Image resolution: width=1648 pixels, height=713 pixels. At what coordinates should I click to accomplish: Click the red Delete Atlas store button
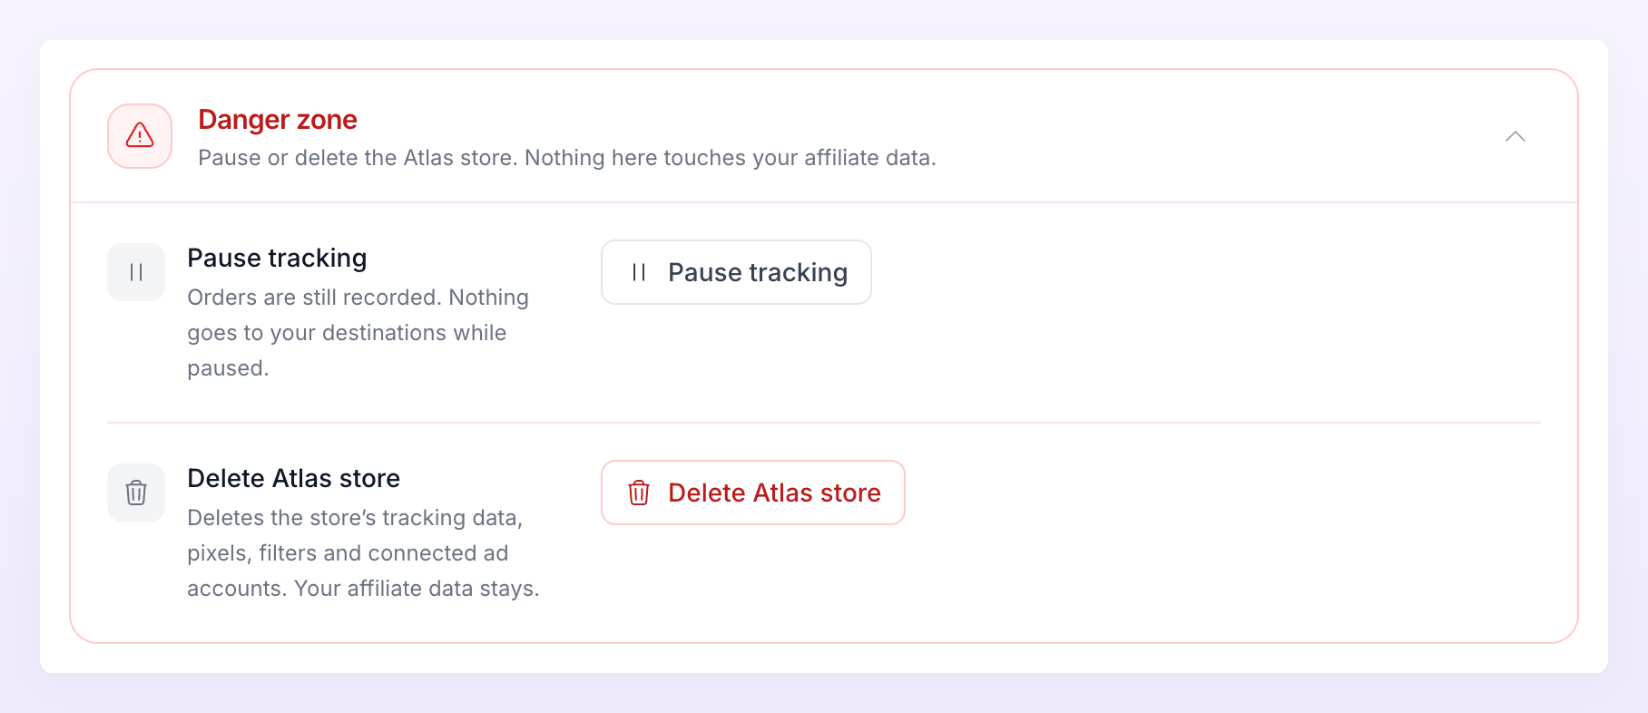[x=753, y=492]
